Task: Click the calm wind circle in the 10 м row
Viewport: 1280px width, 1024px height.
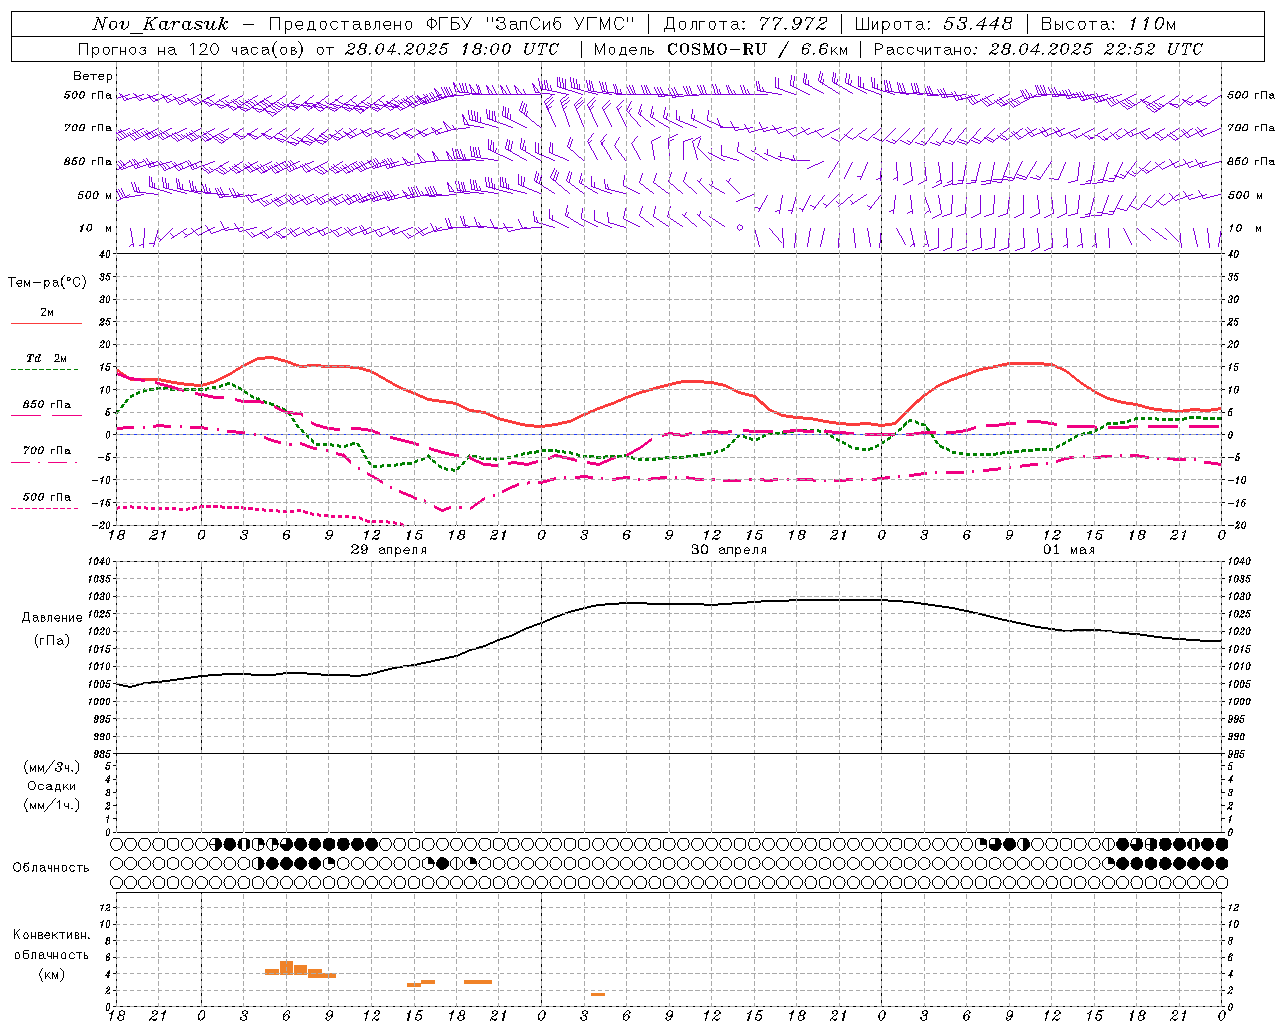Action: pyautogui.click(x=740, y=228)
